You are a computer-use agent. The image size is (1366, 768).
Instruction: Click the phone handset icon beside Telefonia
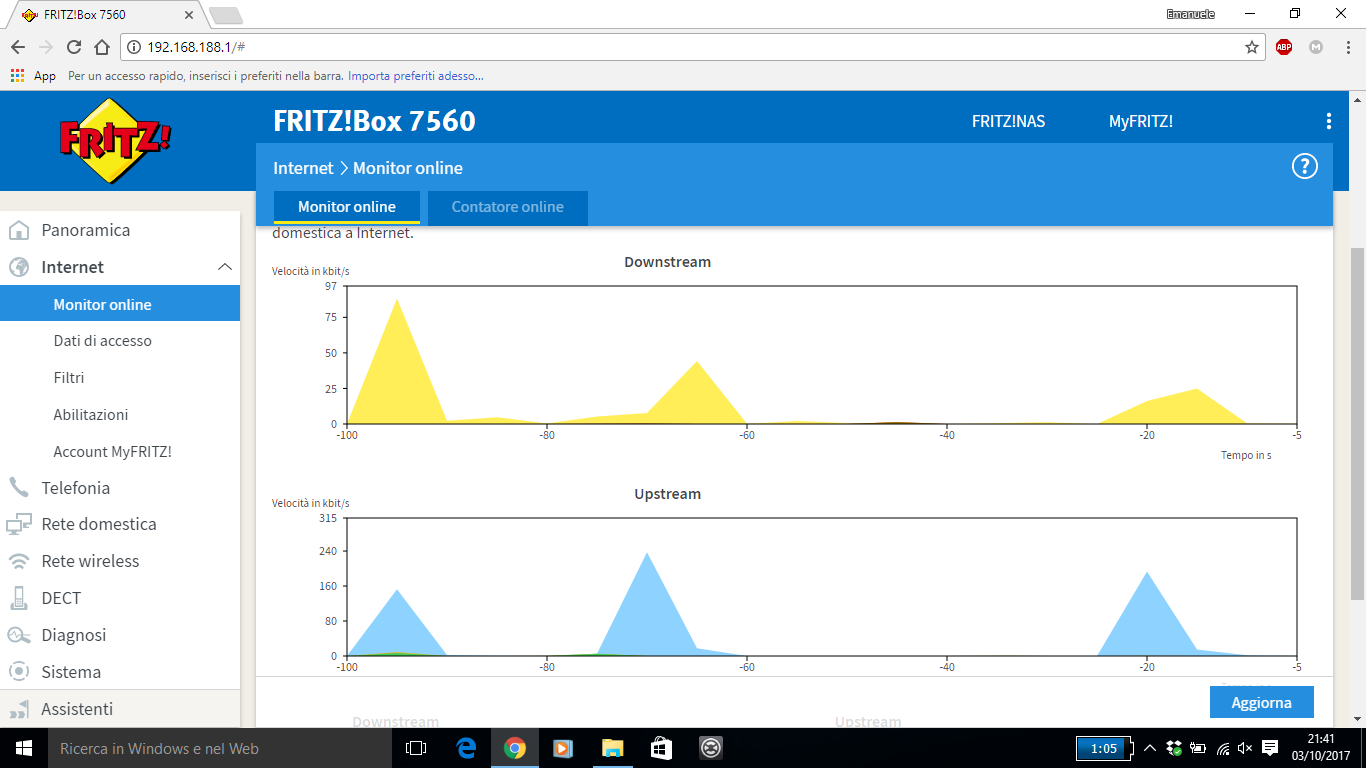(18, 488)
